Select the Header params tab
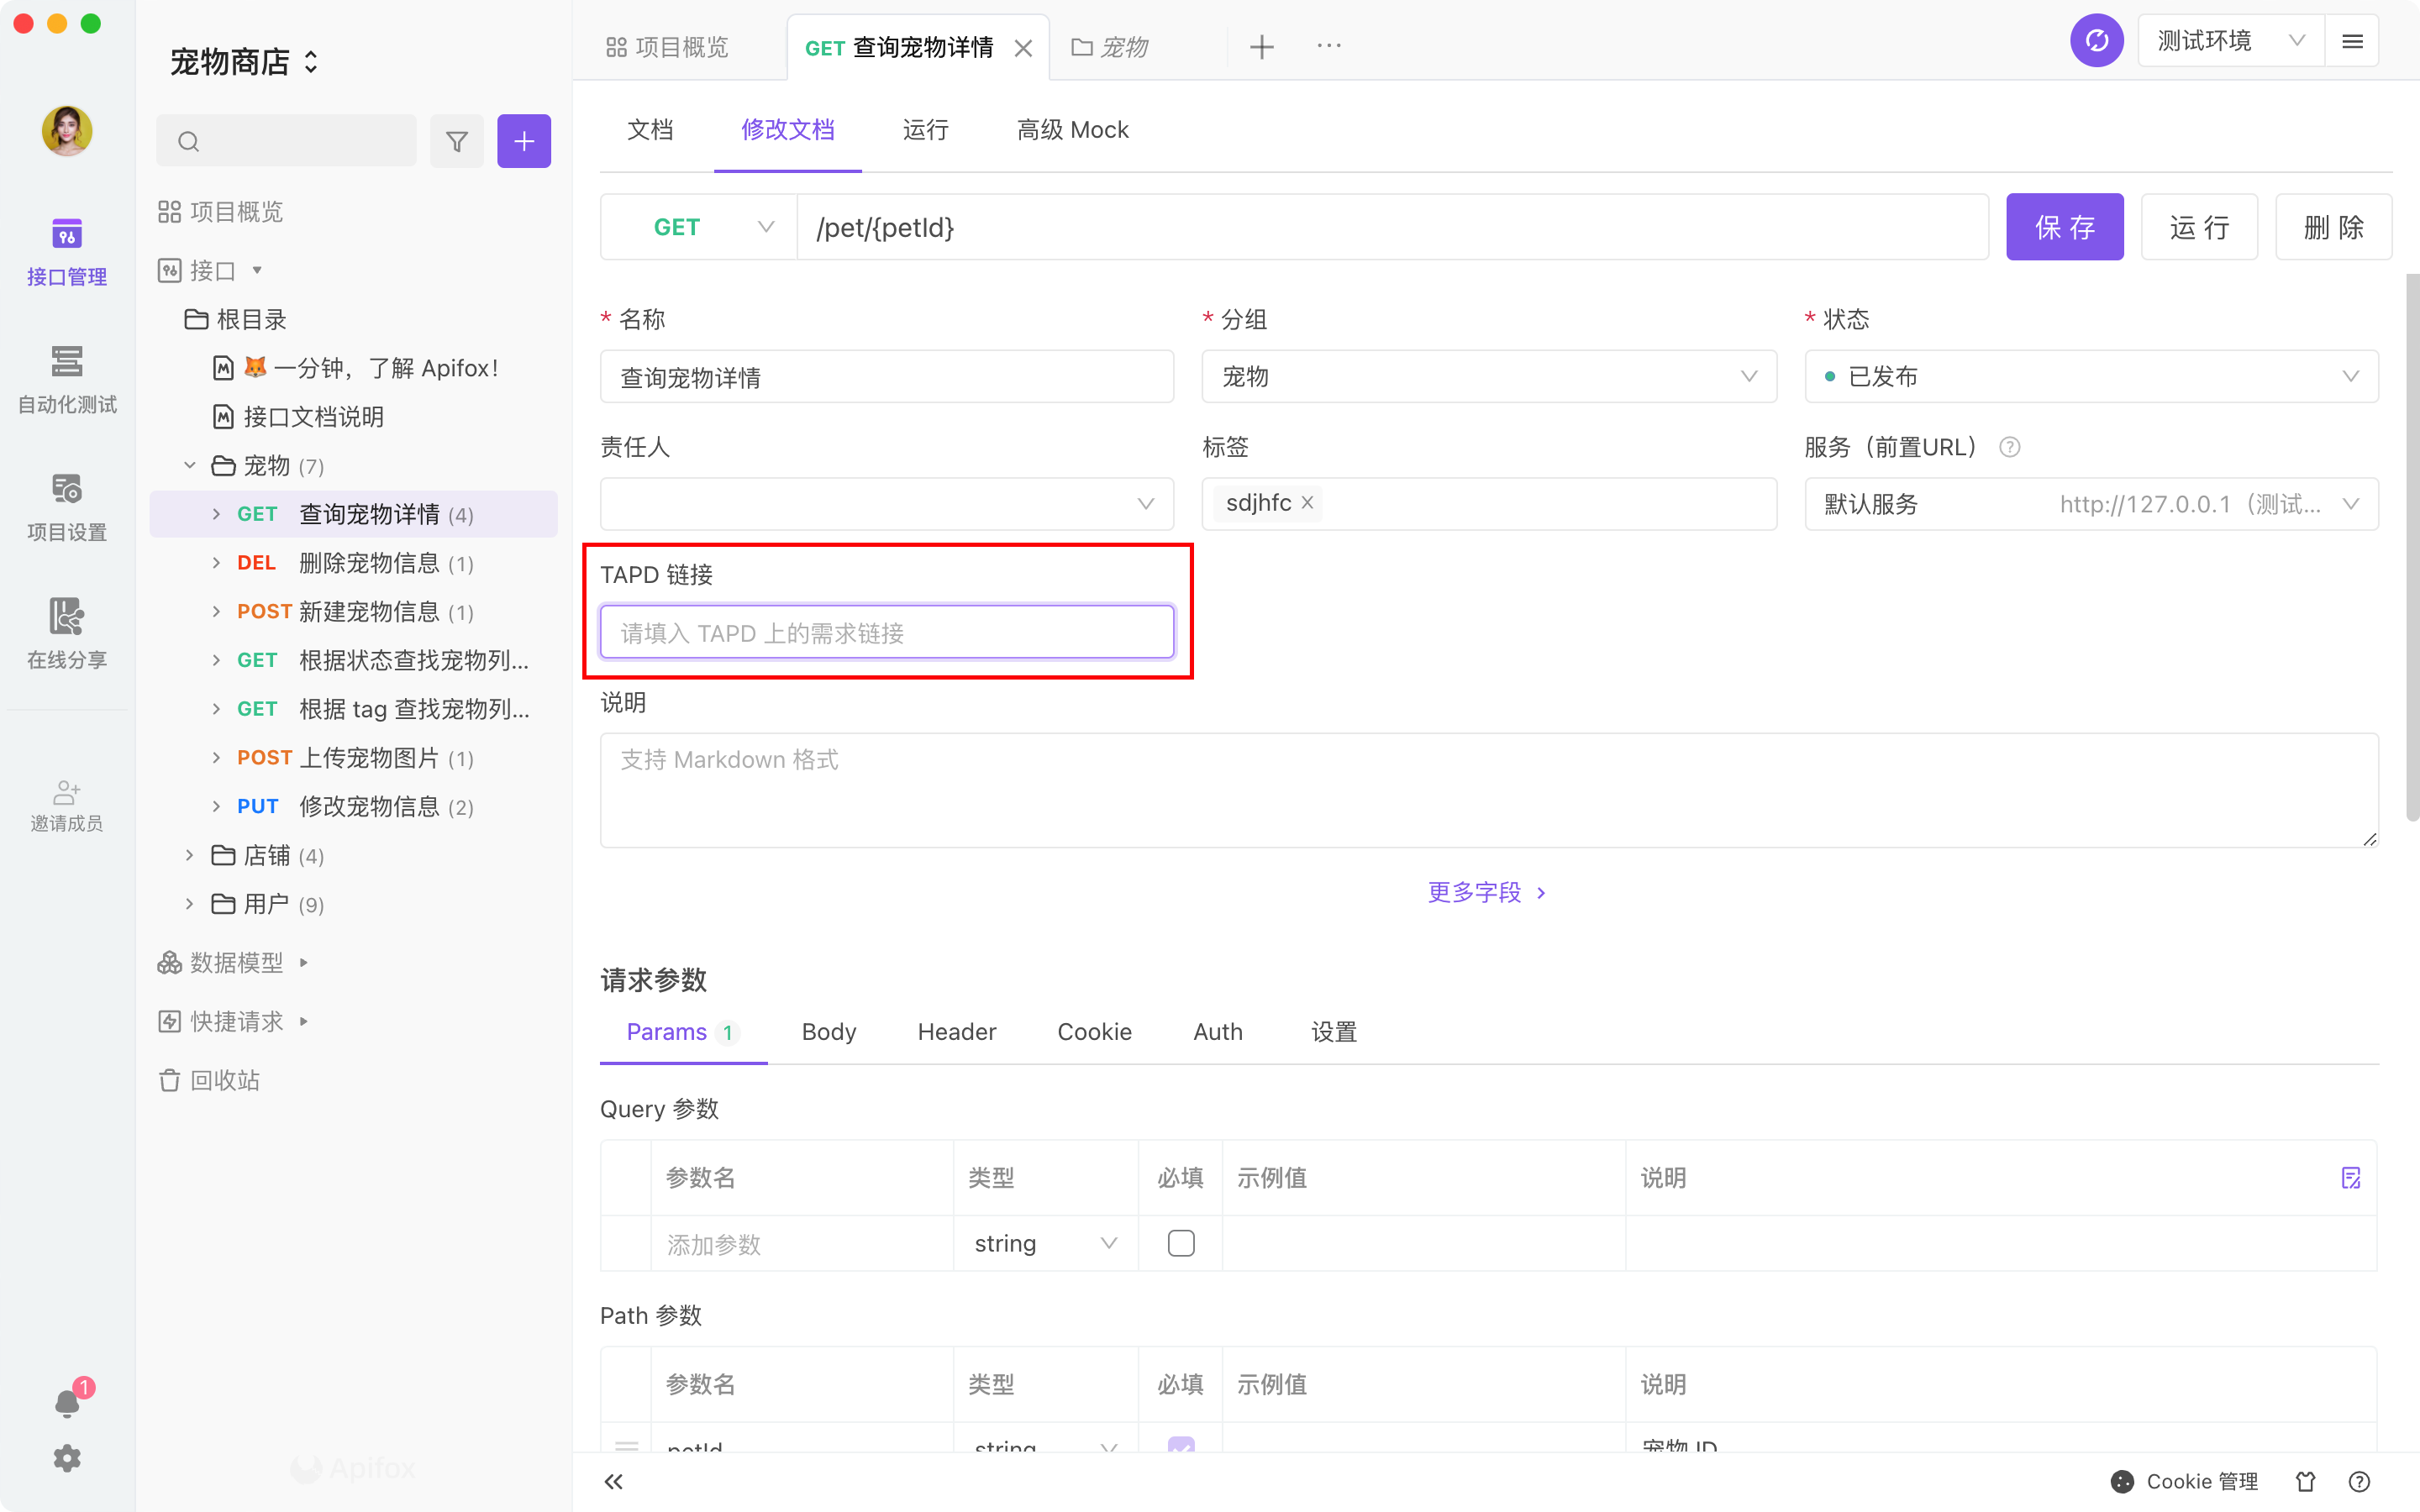2420x1512 pixels. tap(956, 1032)
